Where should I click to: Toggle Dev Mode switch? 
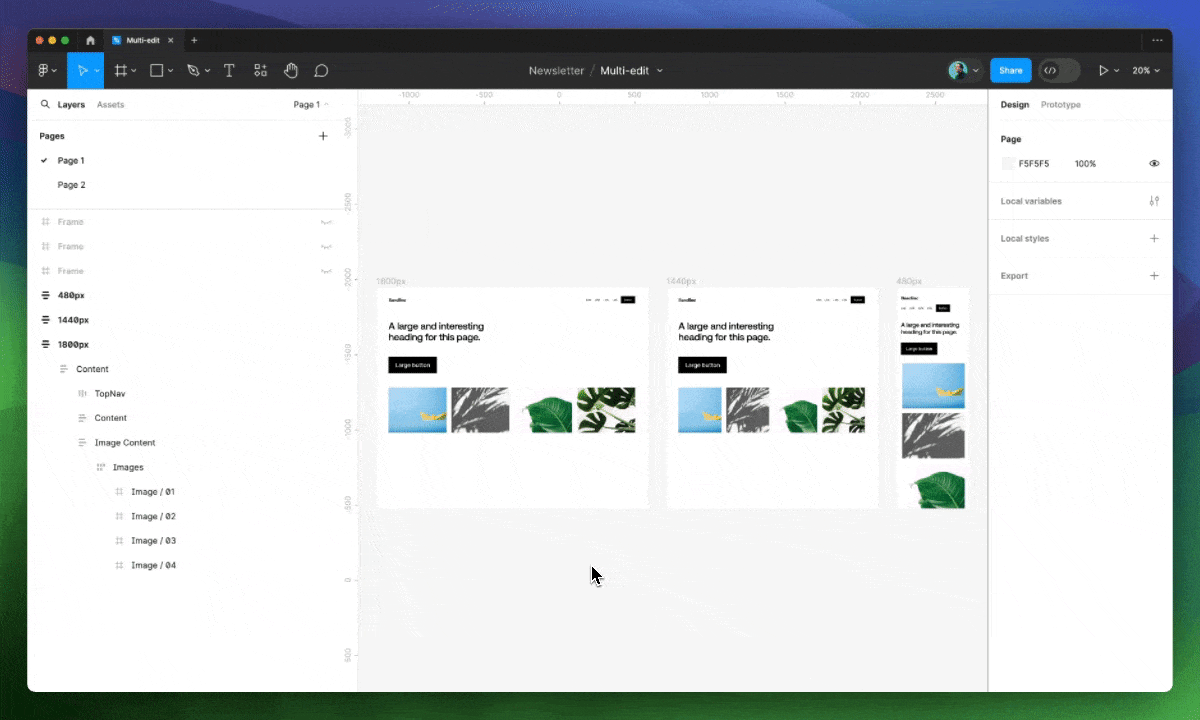click(x=1059, y=71)
